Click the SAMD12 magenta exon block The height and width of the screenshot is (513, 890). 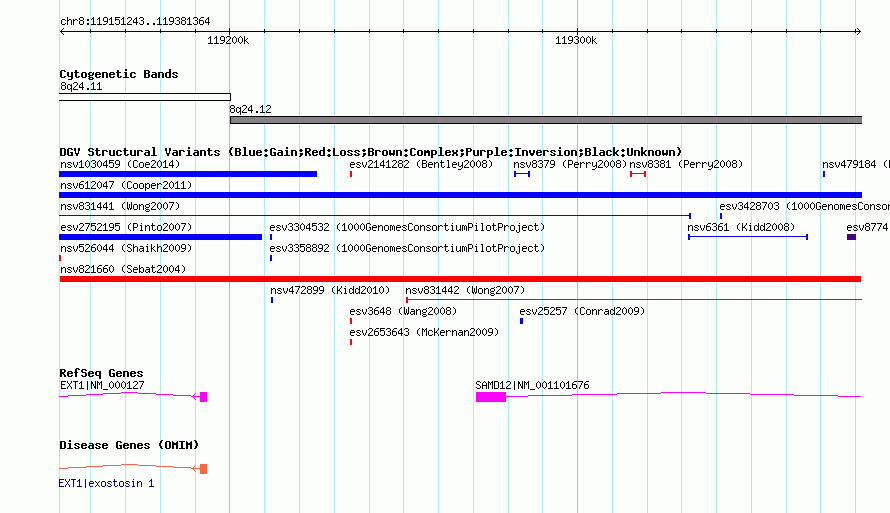click(x=491, y=397)
